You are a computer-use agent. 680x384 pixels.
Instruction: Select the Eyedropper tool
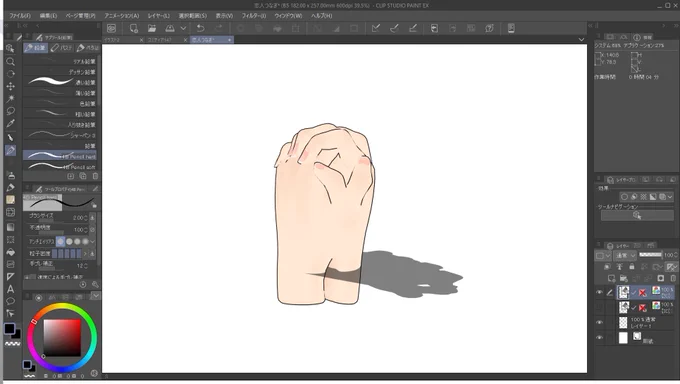click(x=10, y=124)
